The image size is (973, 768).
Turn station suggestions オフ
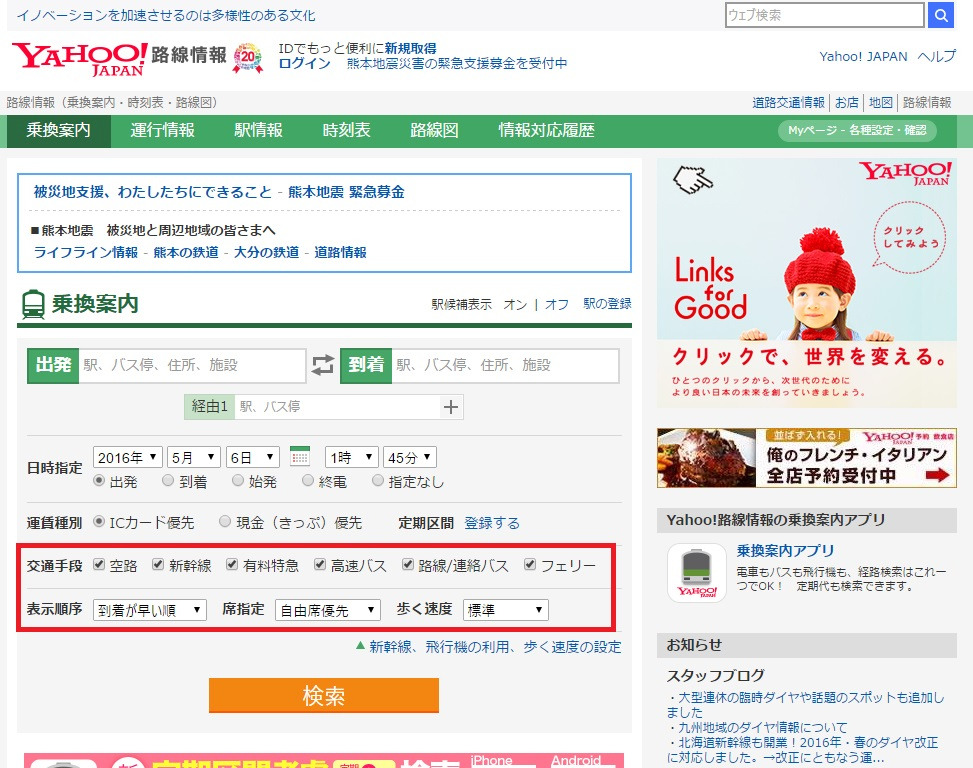point(557,305)
